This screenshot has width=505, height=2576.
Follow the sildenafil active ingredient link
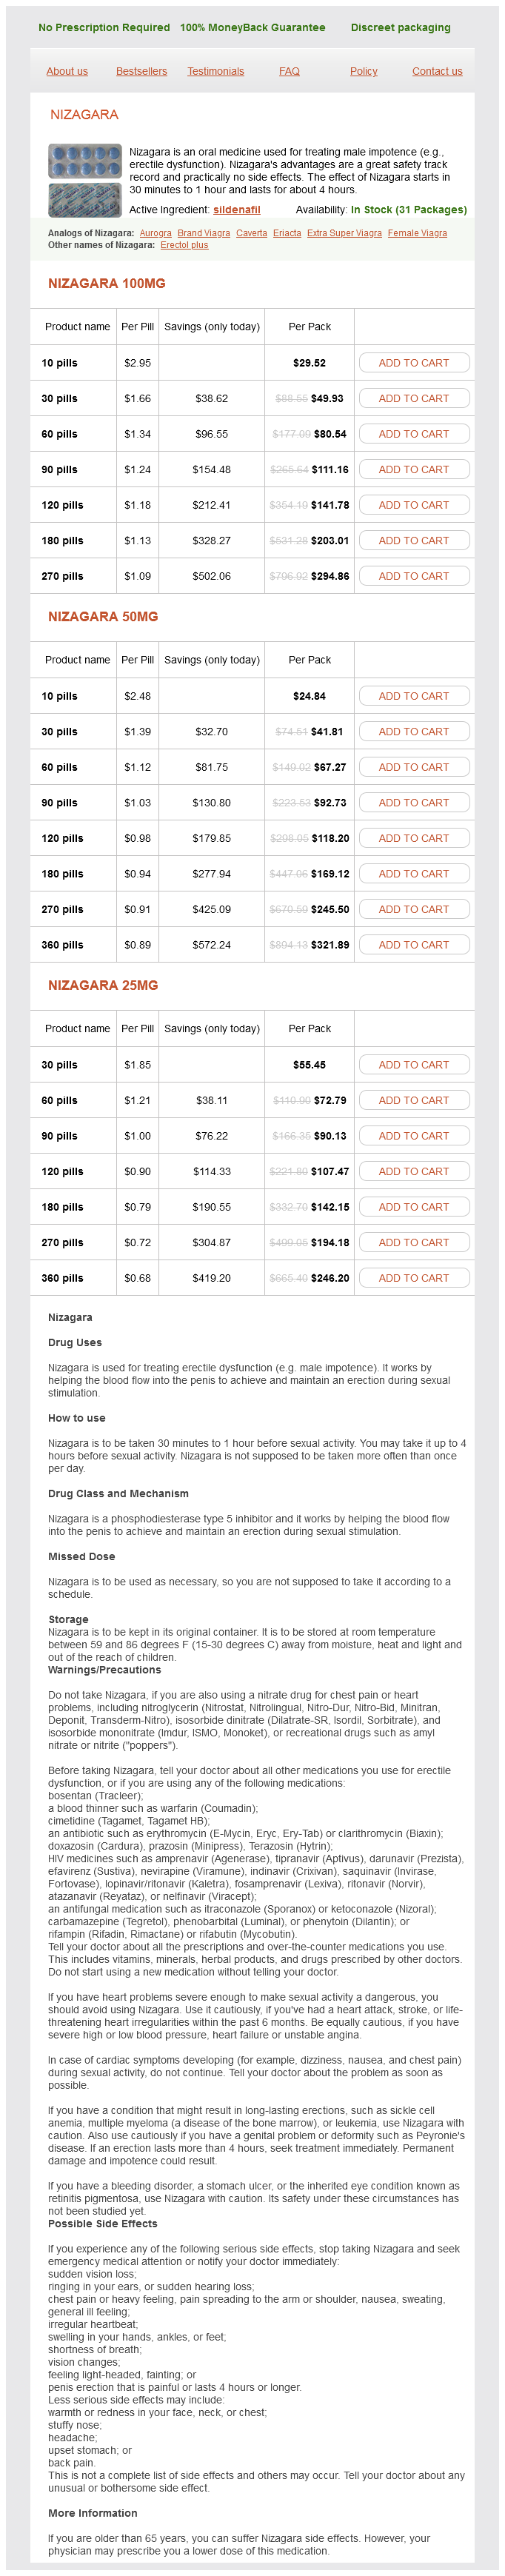click(236, 210)
